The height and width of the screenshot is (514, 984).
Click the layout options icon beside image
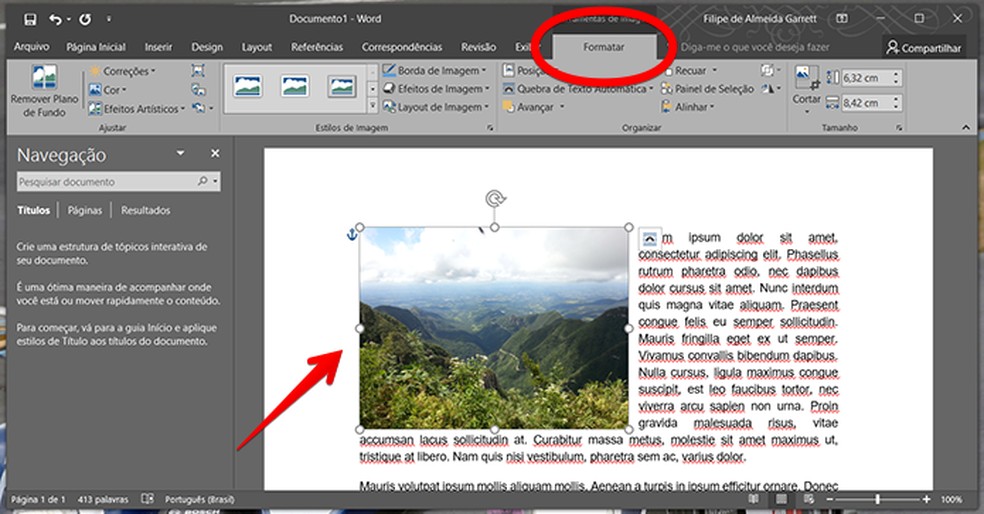pos(649,238)
